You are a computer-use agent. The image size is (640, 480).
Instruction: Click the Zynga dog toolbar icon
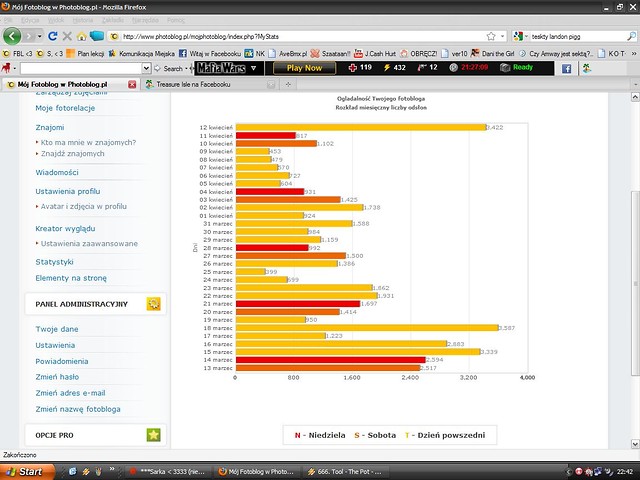tap(6, 68)
